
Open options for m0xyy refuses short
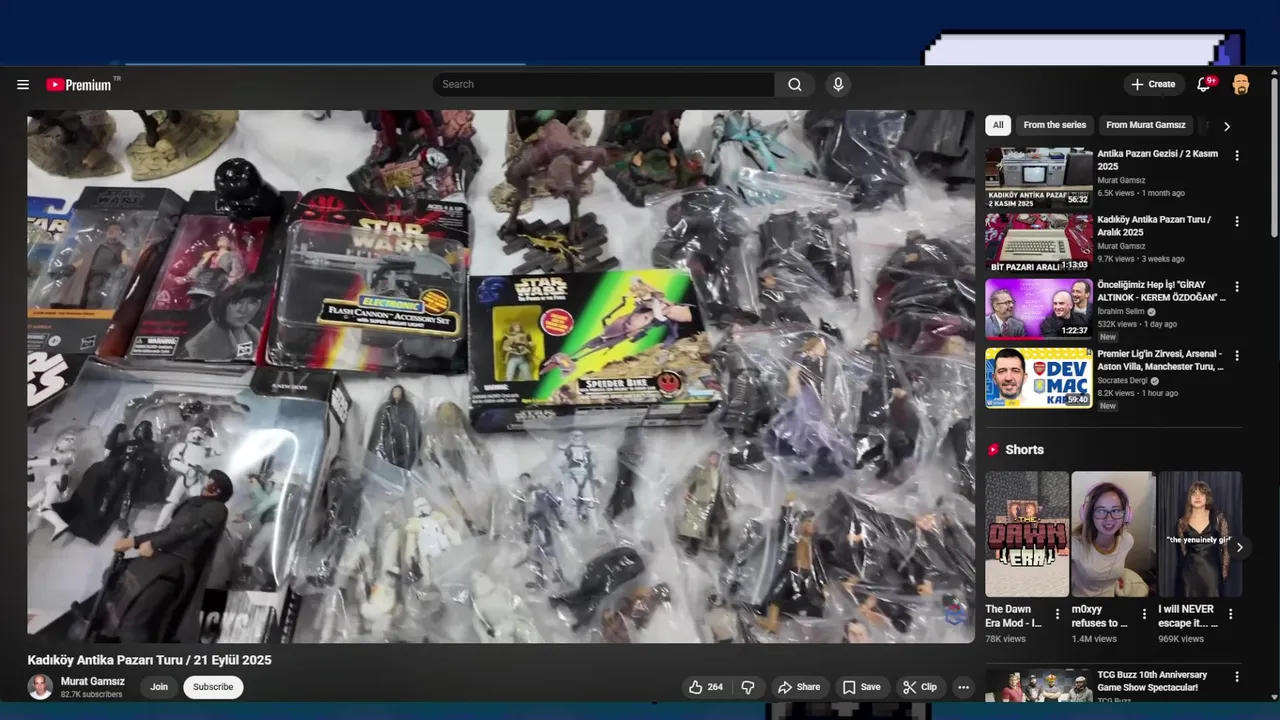coord(1144,614)
